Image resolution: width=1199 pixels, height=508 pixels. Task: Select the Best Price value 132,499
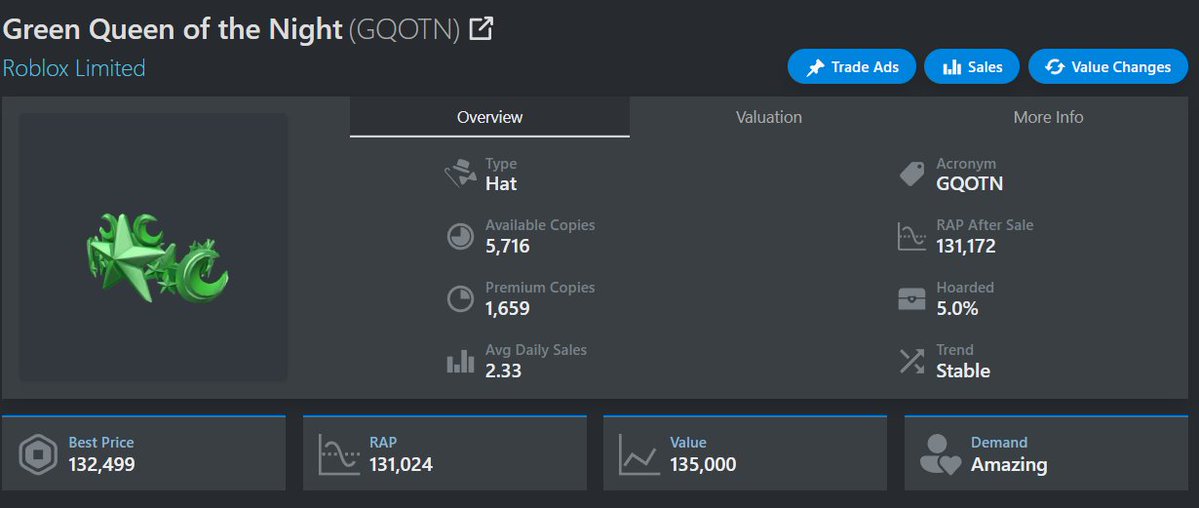click(102, 464)
